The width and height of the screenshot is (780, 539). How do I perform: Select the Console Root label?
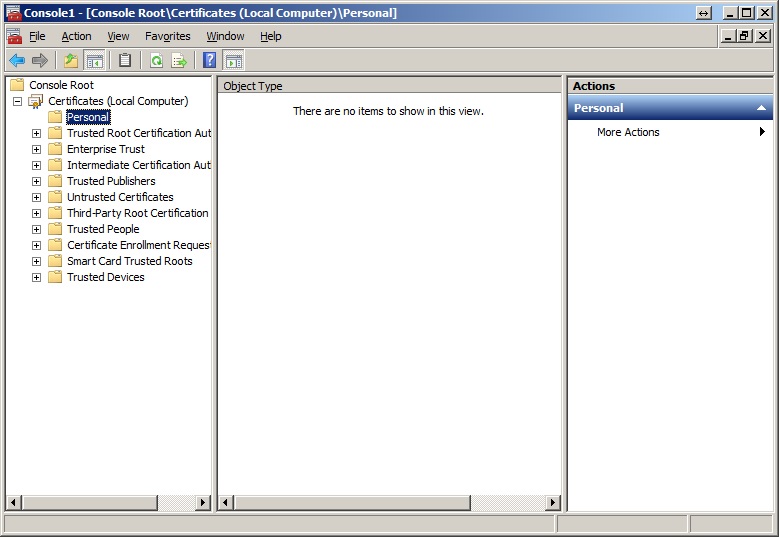[61, 85]
